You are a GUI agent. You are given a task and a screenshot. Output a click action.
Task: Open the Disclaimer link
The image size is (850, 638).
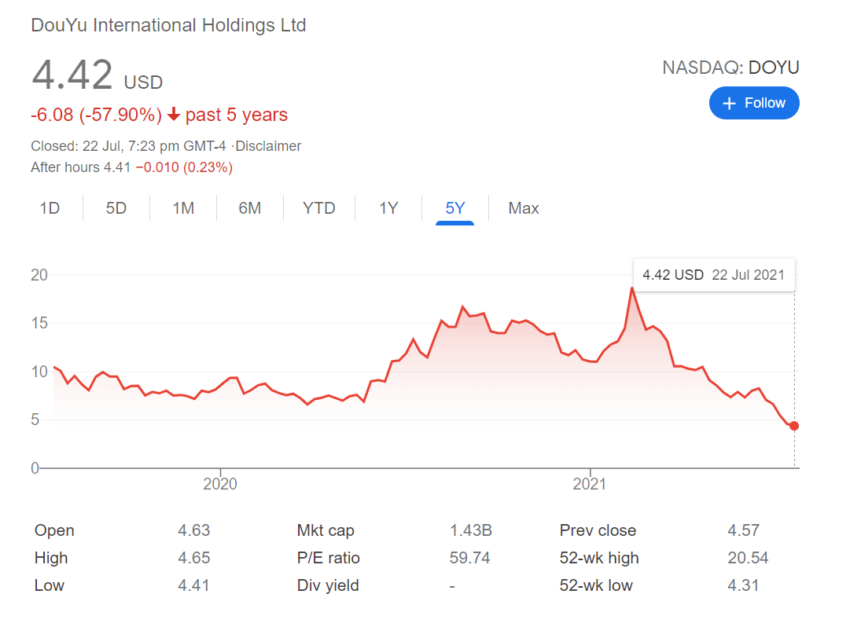tap(268, 146)
